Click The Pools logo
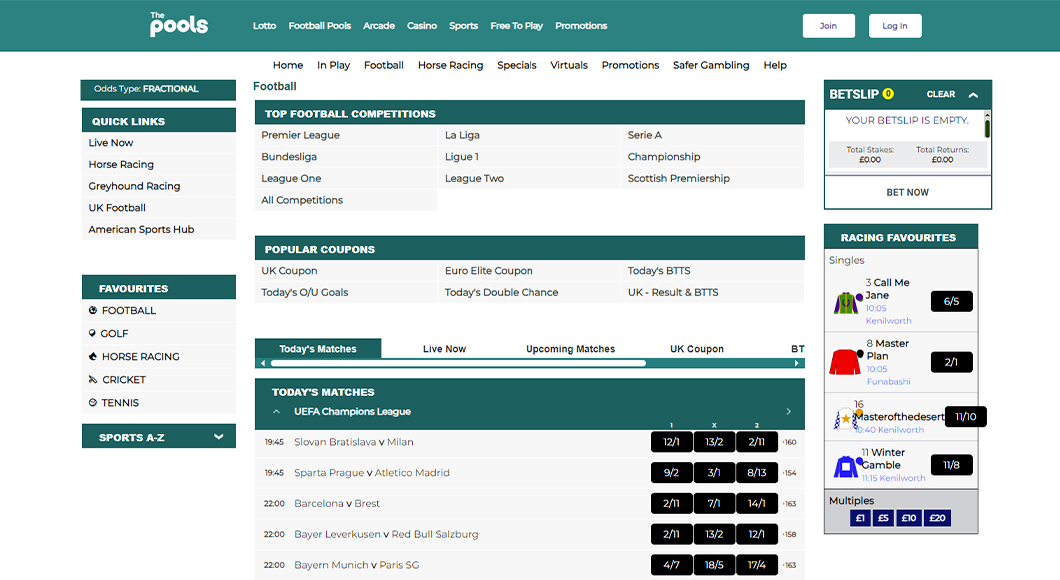The height and width of the screenshot is (580, 1060). 178,24
